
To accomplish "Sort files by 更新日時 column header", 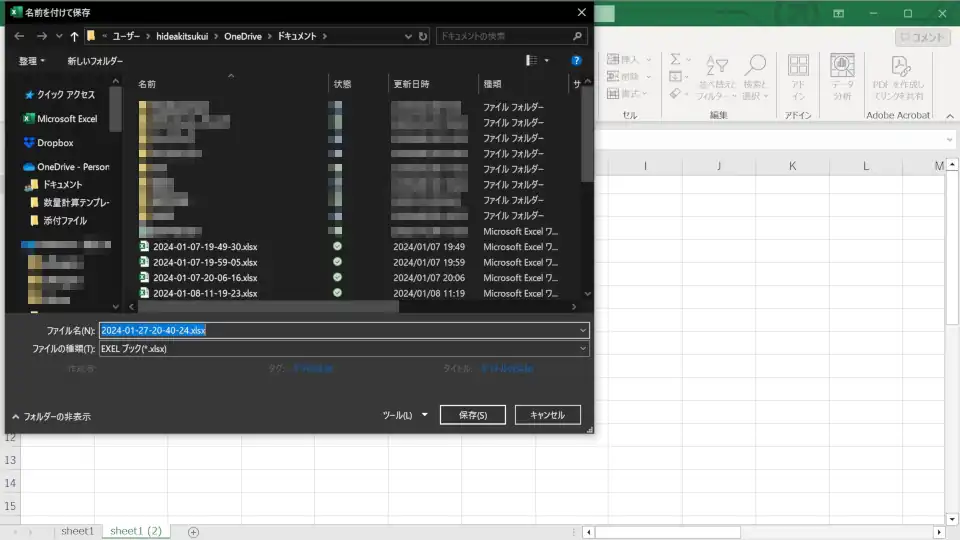I will pos(412,84).
